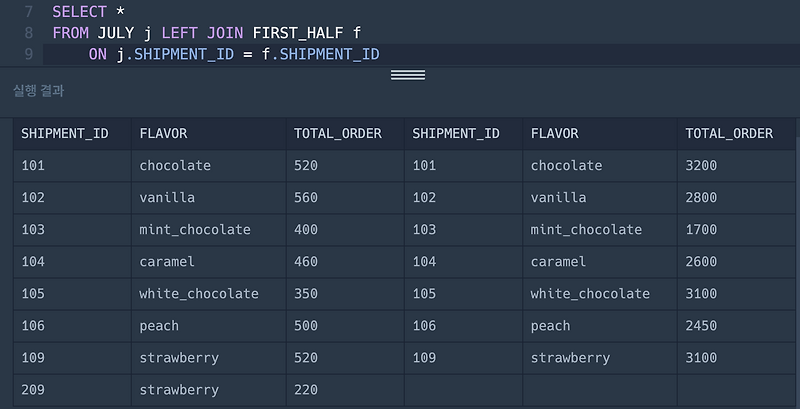Click the leftmost SHIPMENT_ID column header
This screenshot has height=409, width=800.
[x=64, y=133]
